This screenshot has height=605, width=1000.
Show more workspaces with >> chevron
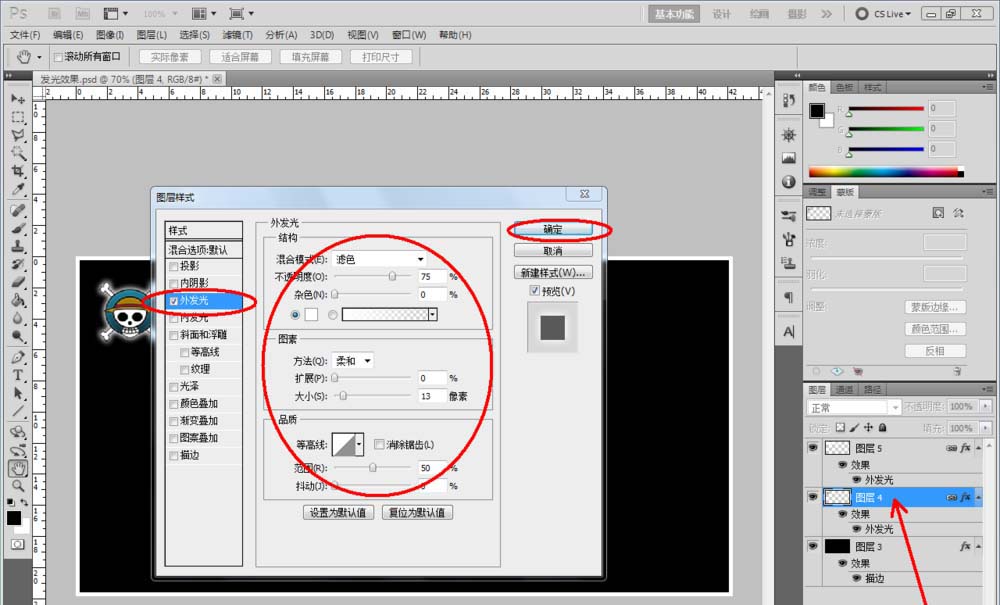click(827, 13)
